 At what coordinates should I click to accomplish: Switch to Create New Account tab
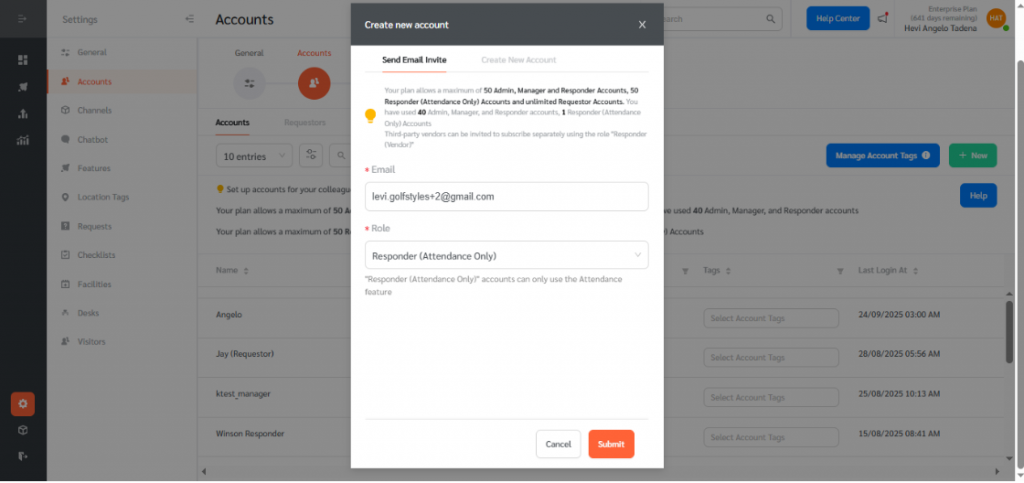pos(518,60)
